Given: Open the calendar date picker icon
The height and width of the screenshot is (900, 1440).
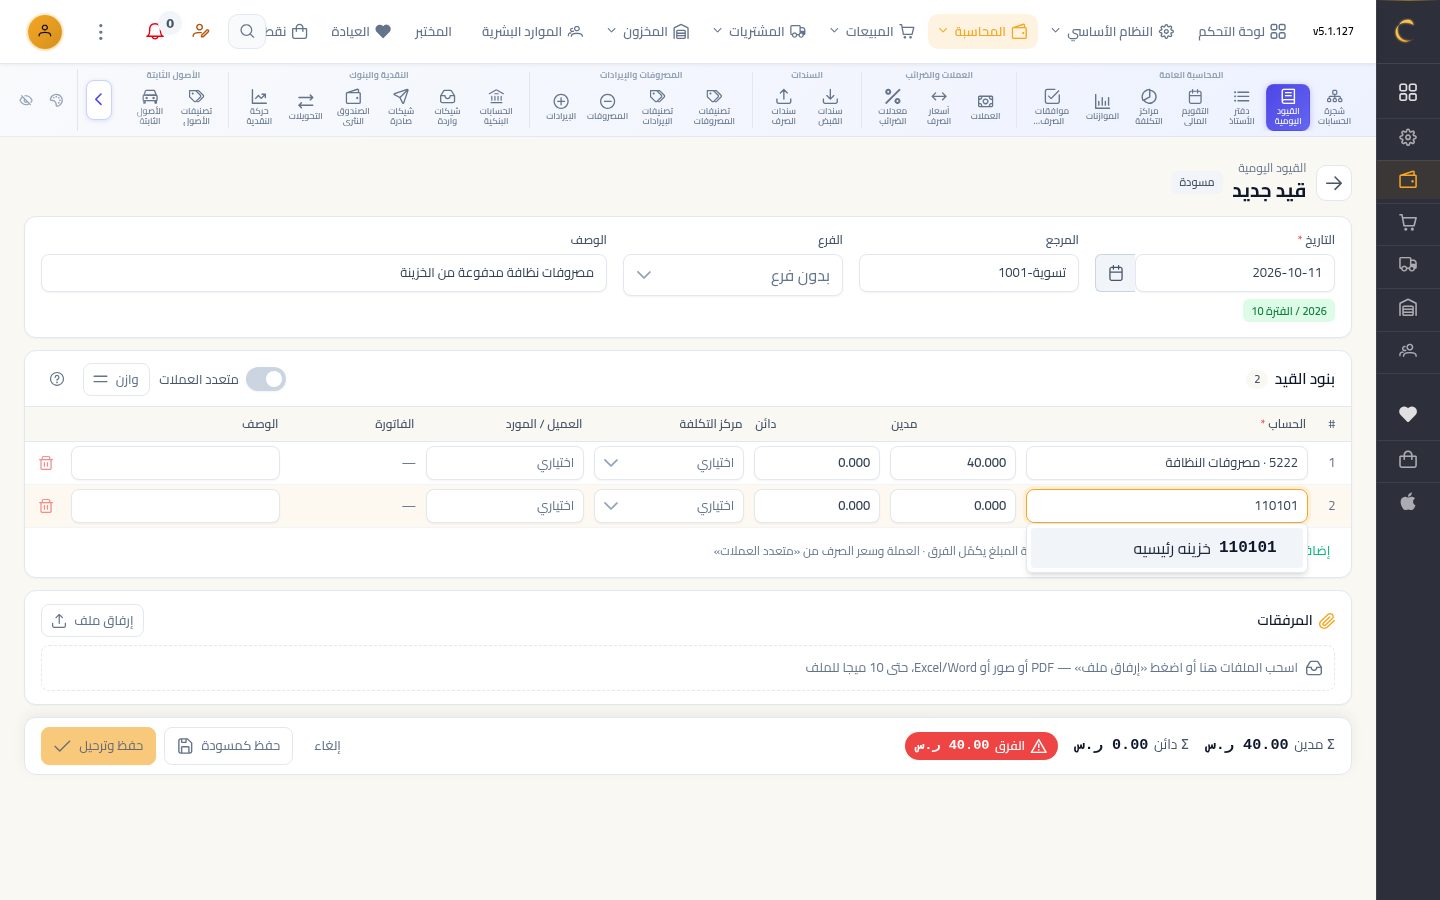Looking at the screenshot, I should pos(1115,273).
